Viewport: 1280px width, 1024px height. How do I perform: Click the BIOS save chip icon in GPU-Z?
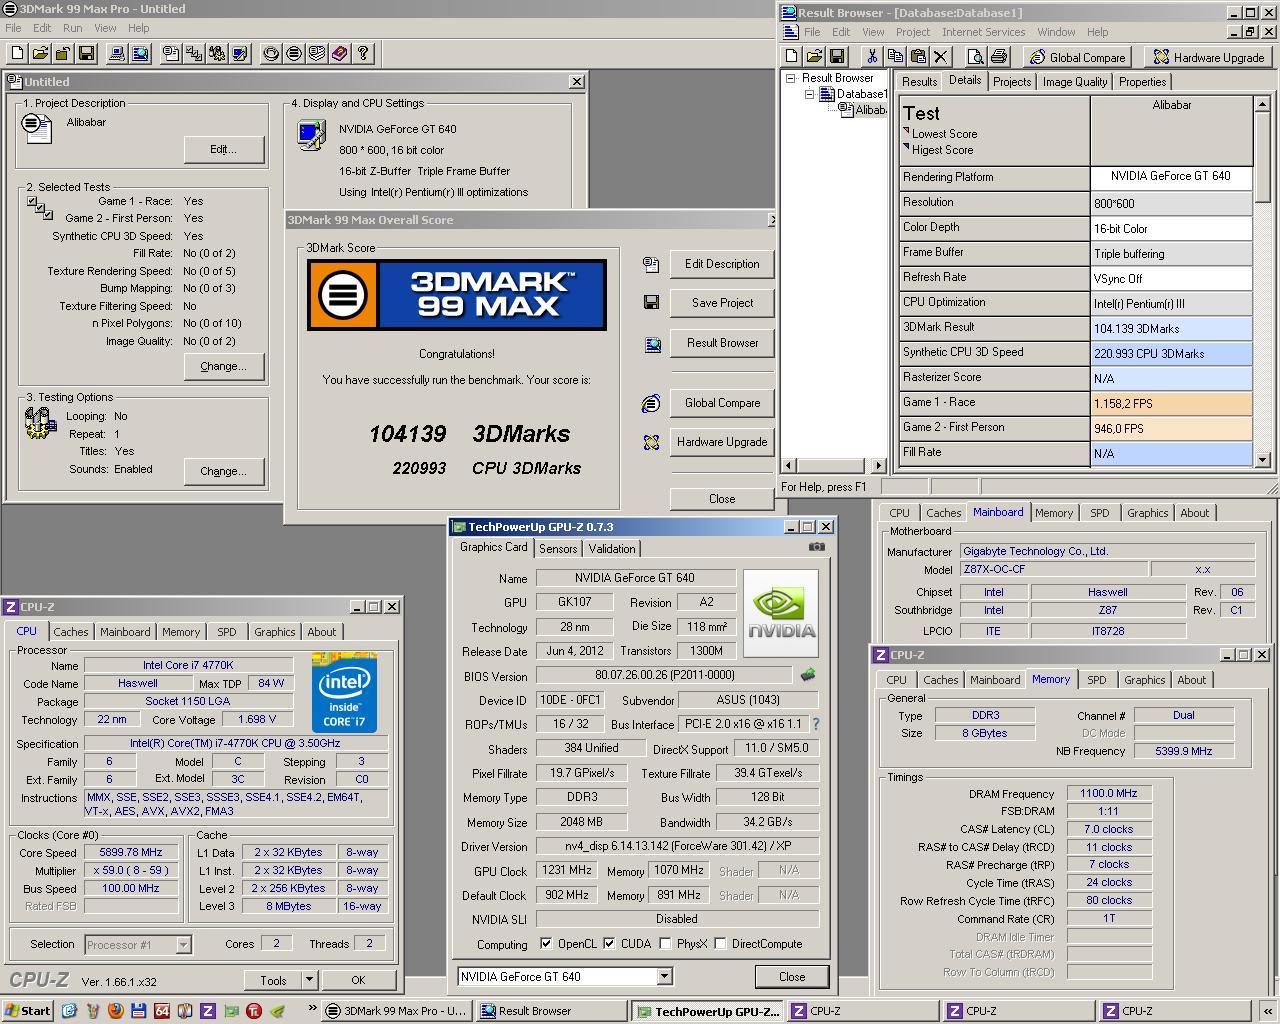click(x=808, y=675)
